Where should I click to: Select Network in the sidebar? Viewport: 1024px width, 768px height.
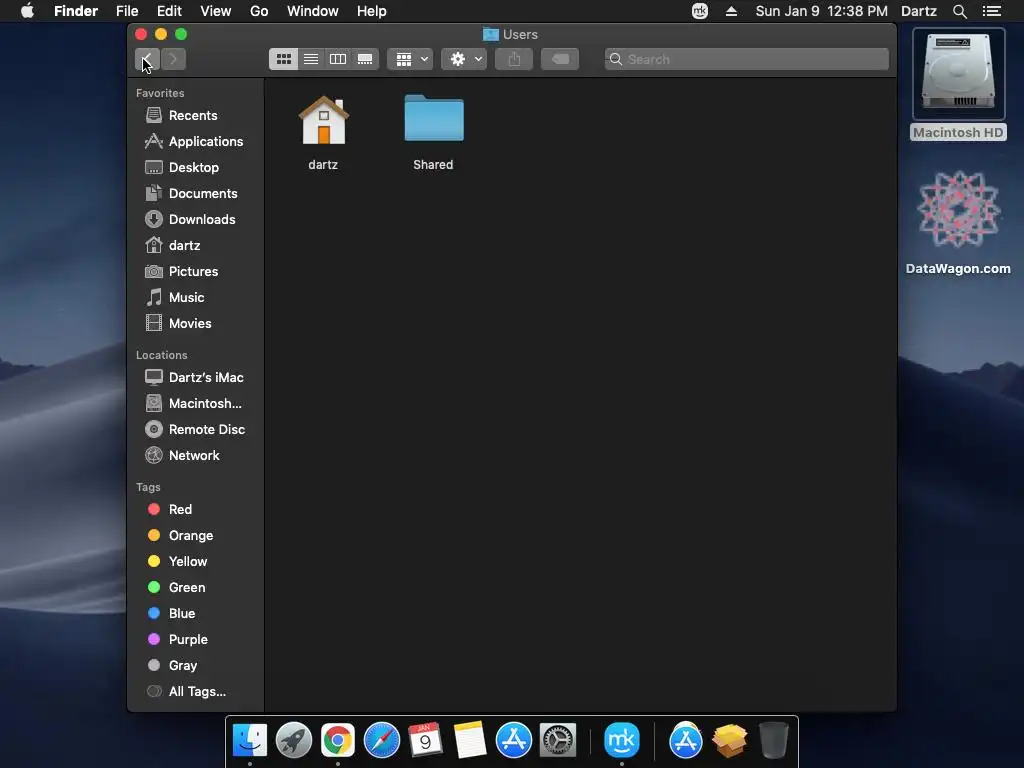(196, 456)
